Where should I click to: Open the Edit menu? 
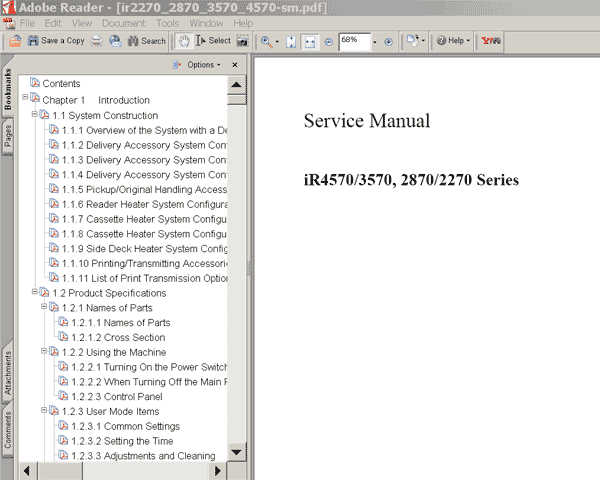coord(53,23)
